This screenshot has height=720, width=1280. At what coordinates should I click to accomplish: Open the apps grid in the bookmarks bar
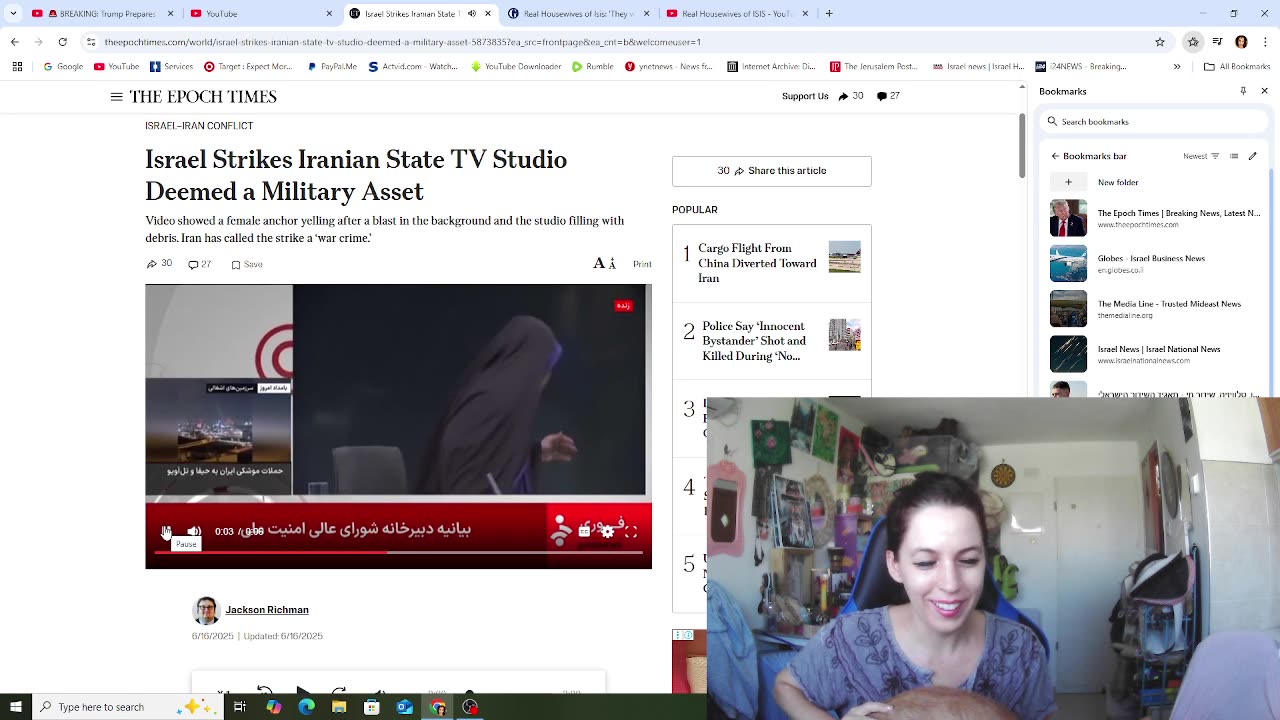coord(17,67)
